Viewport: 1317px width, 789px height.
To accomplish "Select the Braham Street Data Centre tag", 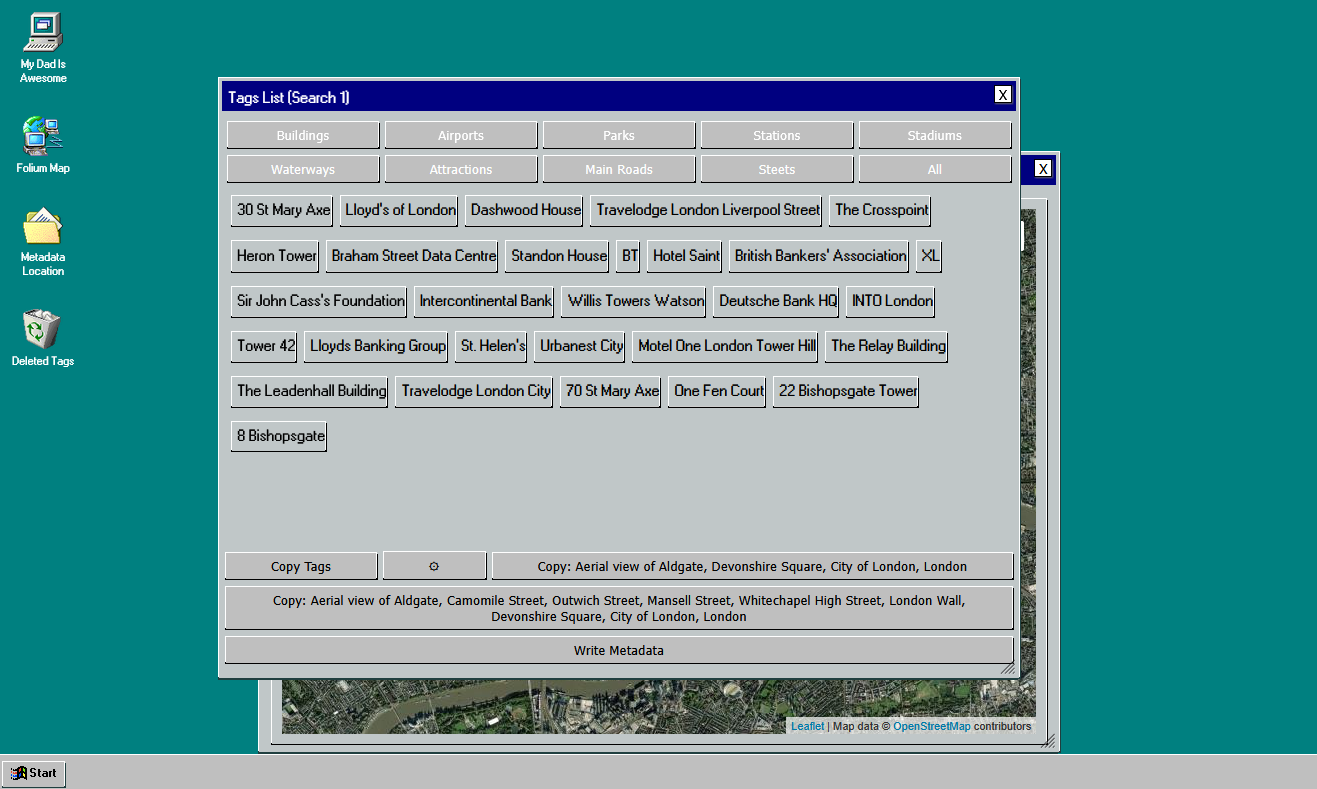I will point(414,256).
